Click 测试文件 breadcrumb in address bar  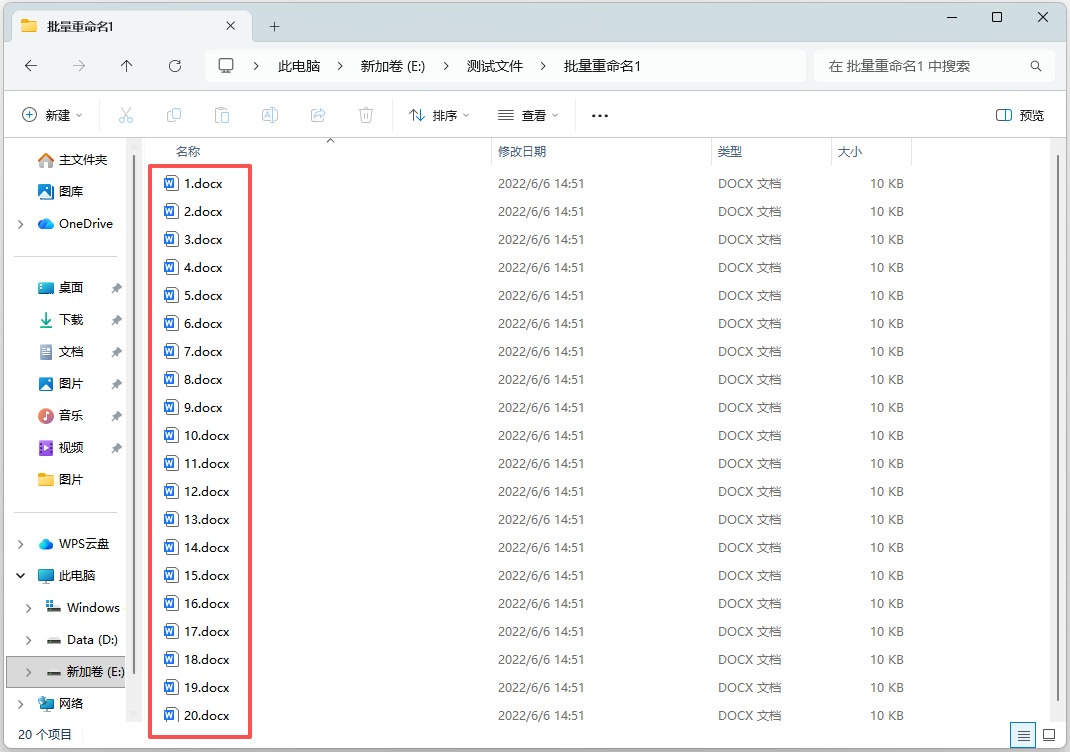(x=495, y=66)
